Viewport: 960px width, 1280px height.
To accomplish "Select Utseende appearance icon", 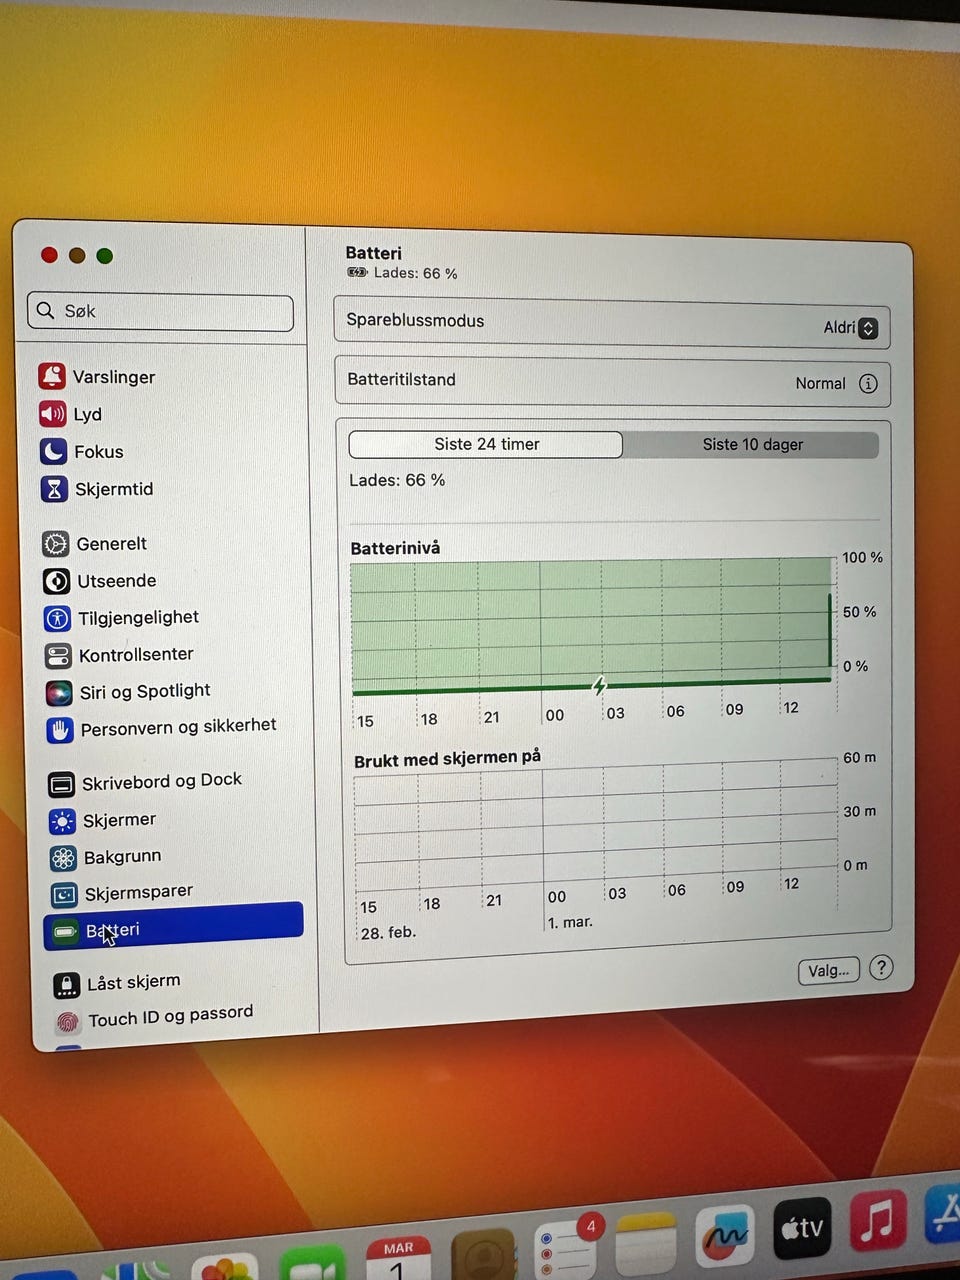I will click(x=56, y=581).
